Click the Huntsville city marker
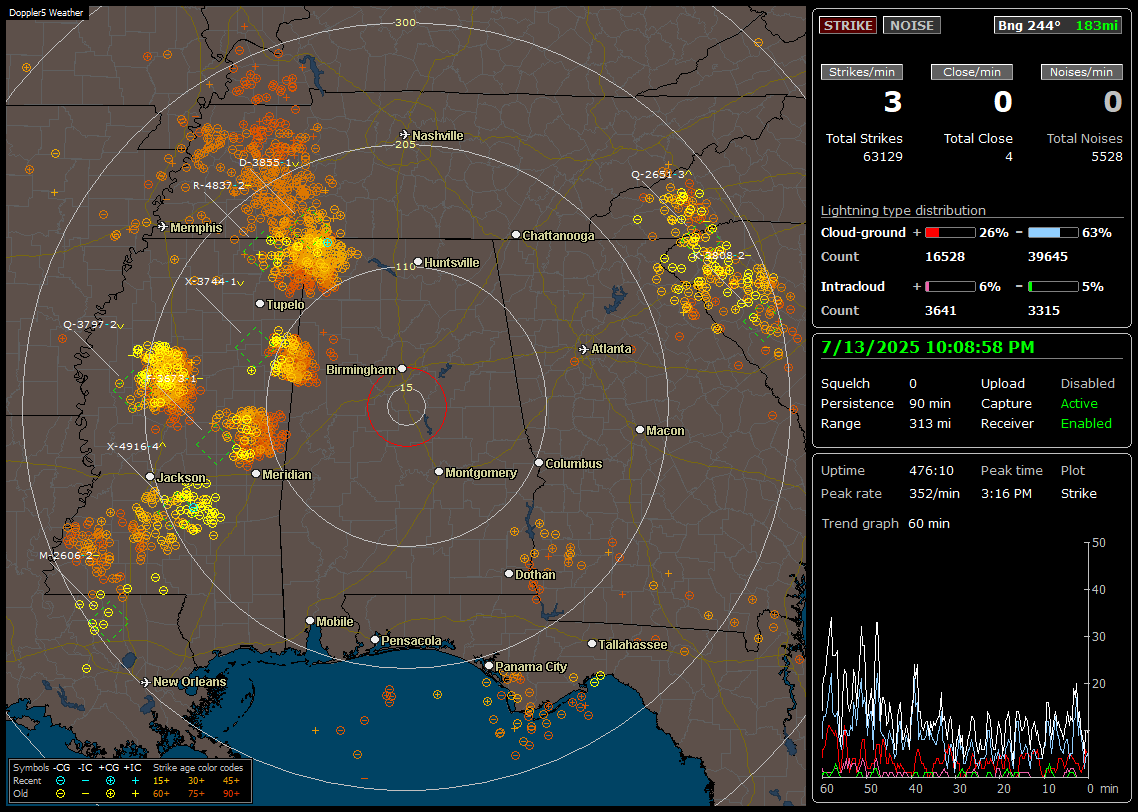 (x=418, y=262)
